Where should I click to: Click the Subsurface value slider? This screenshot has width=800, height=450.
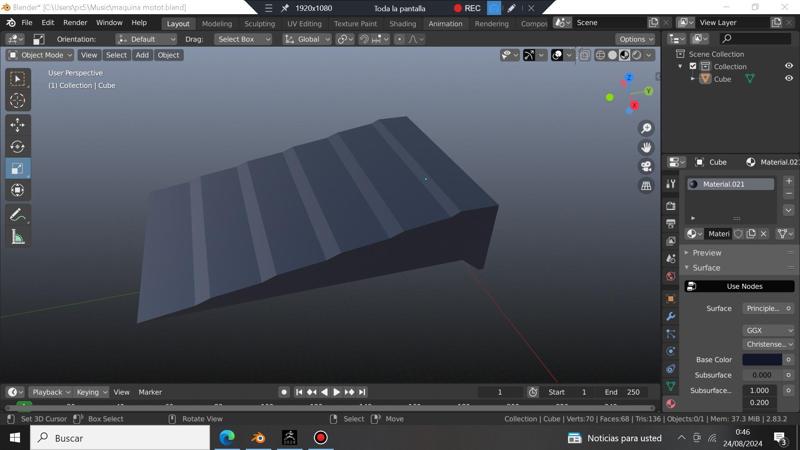tap(762, 375)
